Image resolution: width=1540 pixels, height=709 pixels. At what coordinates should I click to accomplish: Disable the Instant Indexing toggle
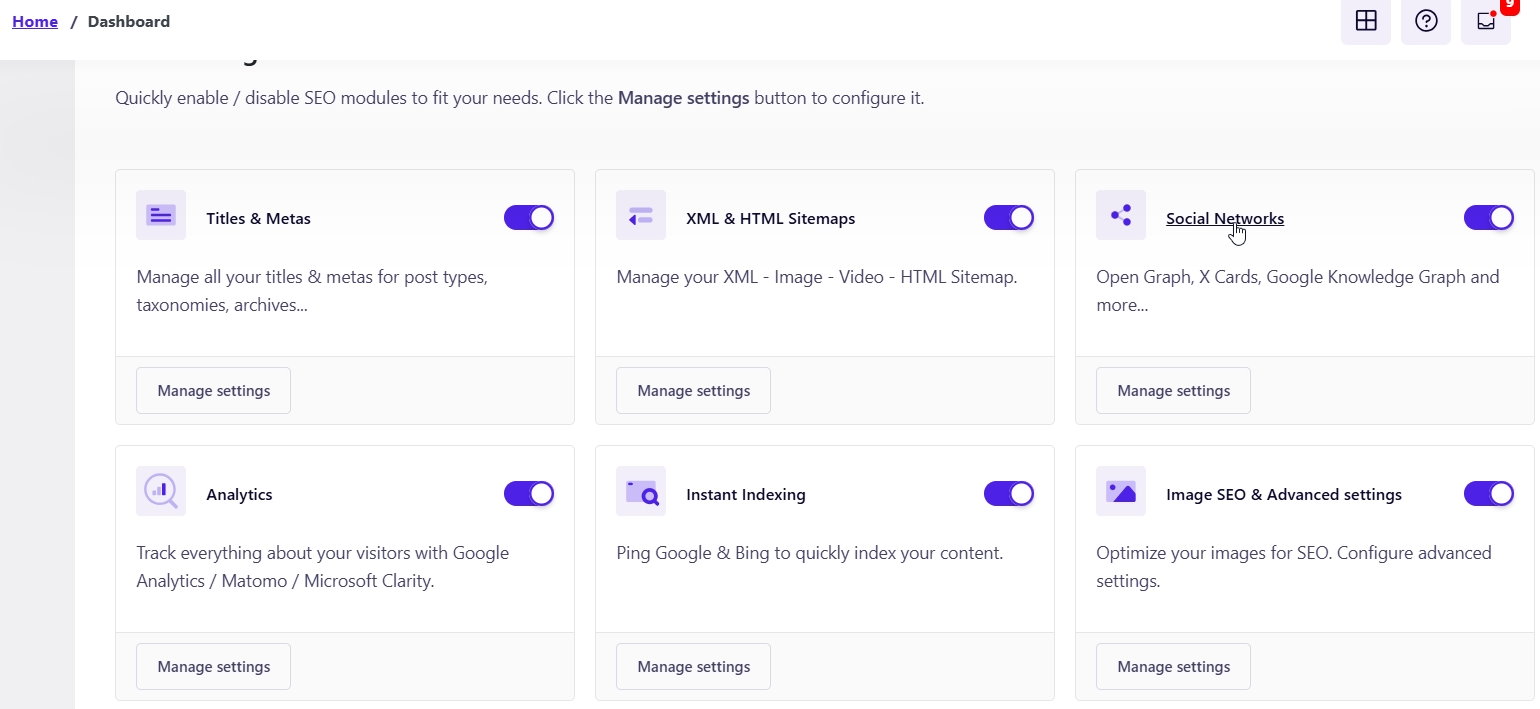click(x=1009, y=494)
